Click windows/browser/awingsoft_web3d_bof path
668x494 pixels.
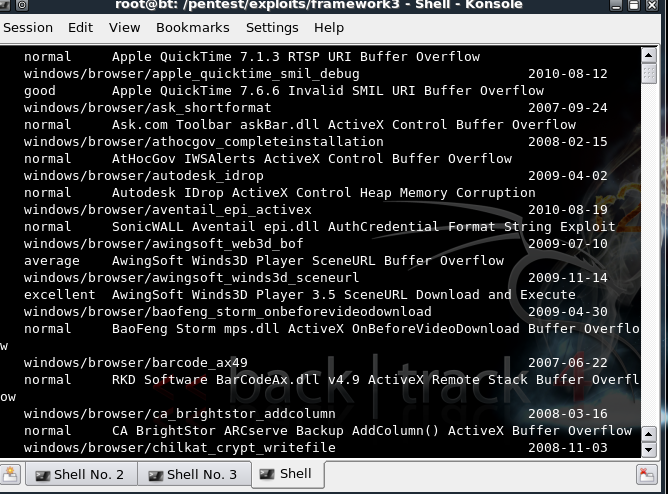click(x=164, y=244)
